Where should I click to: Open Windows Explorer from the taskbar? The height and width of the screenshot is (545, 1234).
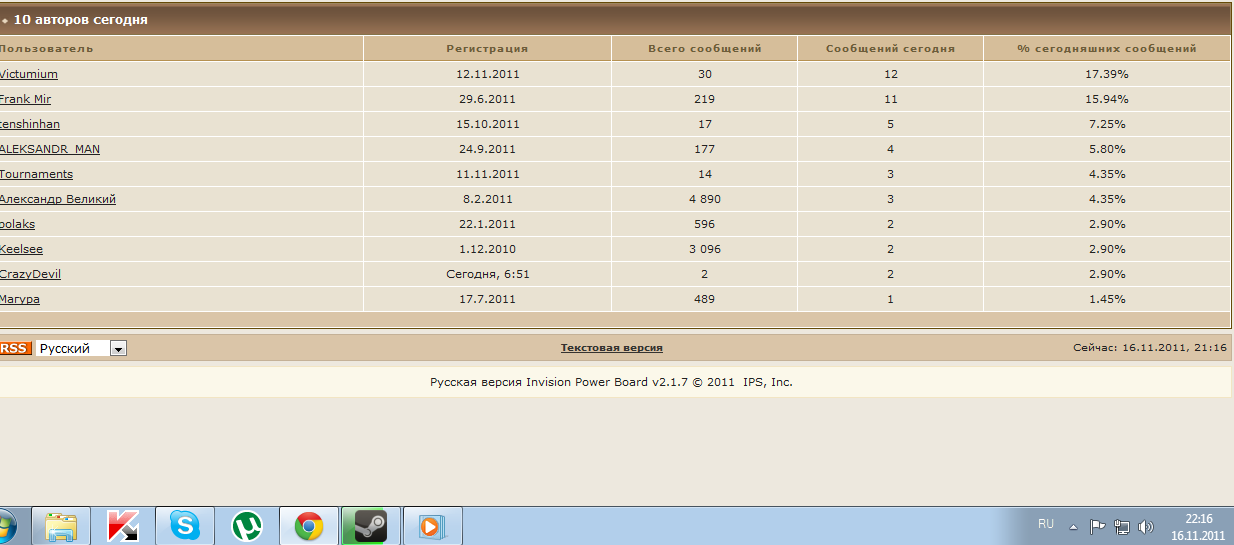[x=61, y=526]
